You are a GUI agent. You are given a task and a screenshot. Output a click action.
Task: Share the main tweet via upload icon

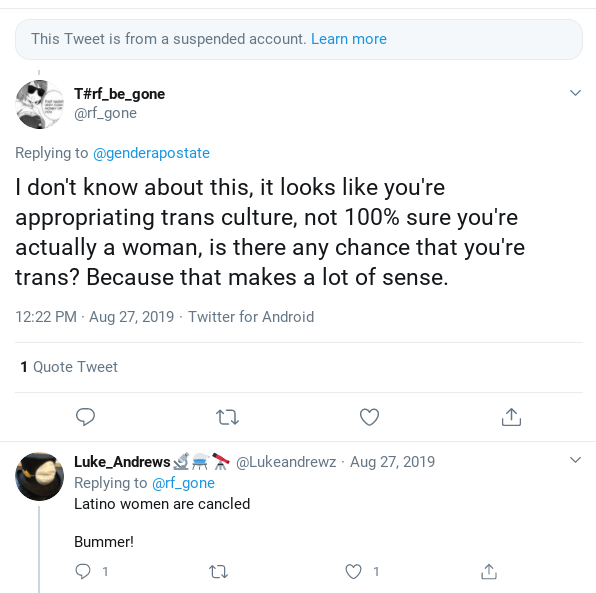pos(511,417)
